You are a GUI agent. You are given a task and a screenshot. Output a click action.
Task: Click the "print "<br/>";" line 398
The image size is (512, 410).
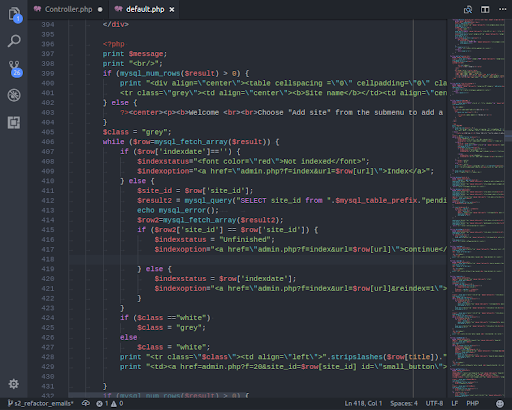(132, 64)
